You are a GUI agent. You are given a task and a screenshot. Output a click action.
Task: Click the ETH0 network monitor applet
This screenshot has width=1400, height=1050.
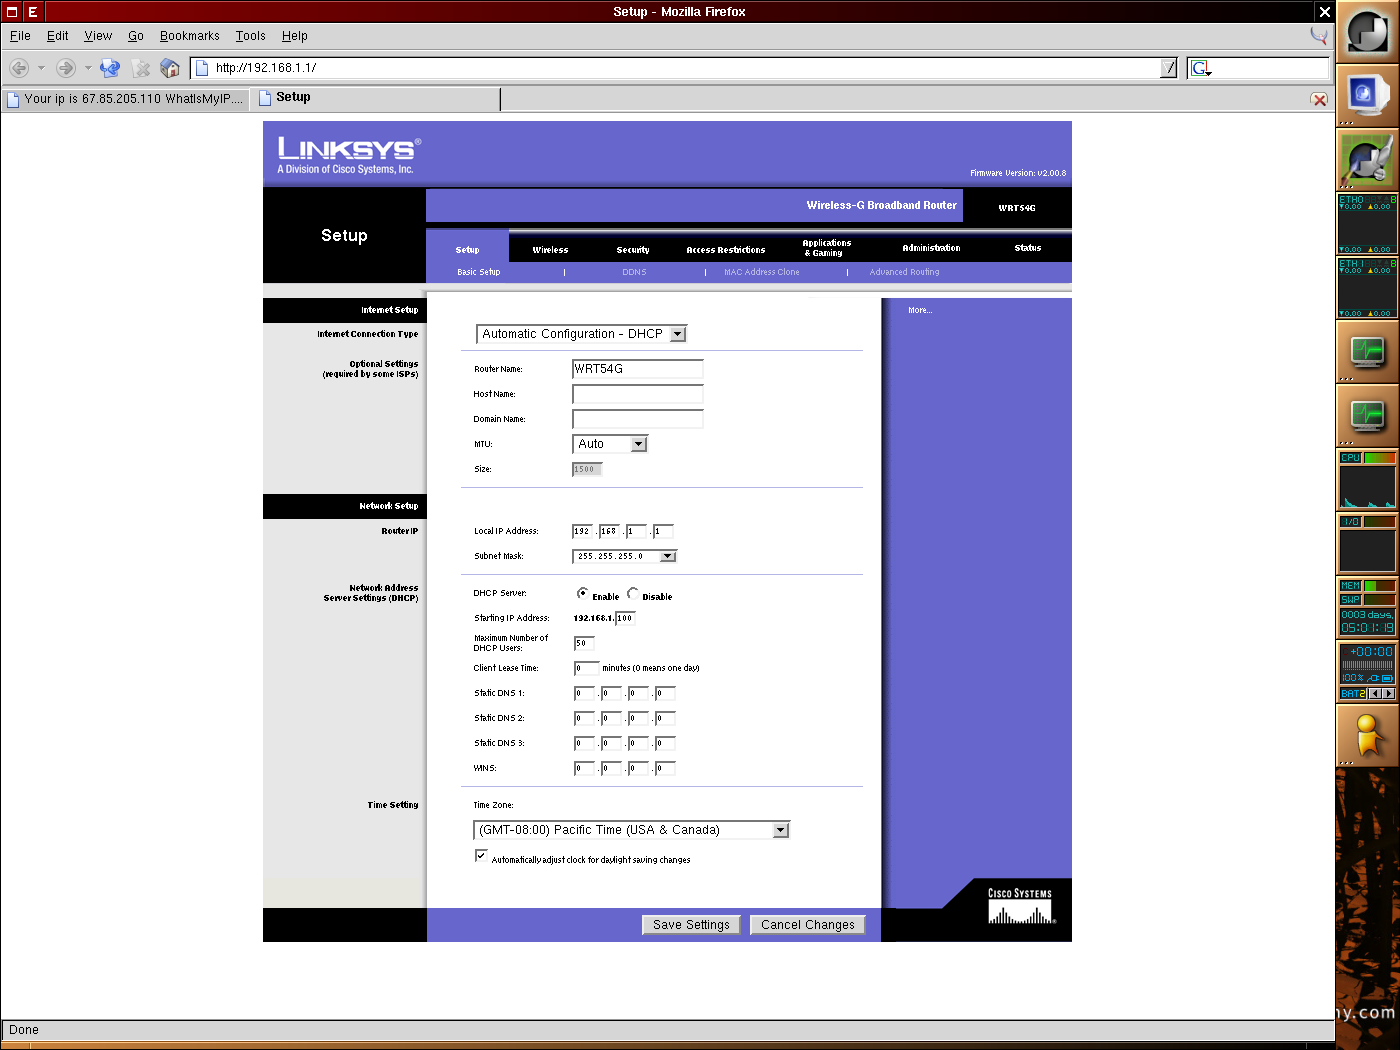pyautogui.click(x=1367, y=224)
